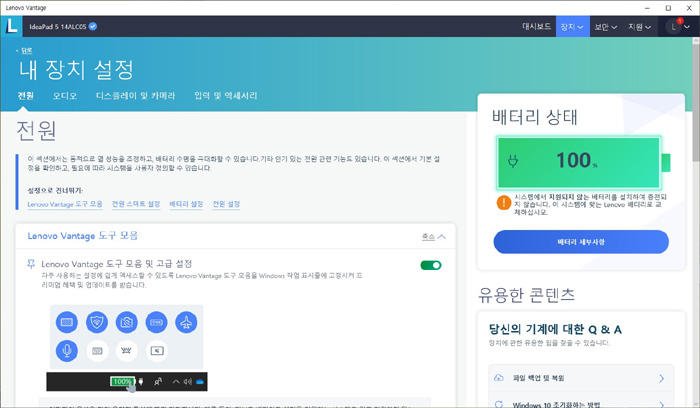This screenshot has height=408, width=700.
Task: Click the 유용한 콘텐츠 heading
Action: [526, 295]
